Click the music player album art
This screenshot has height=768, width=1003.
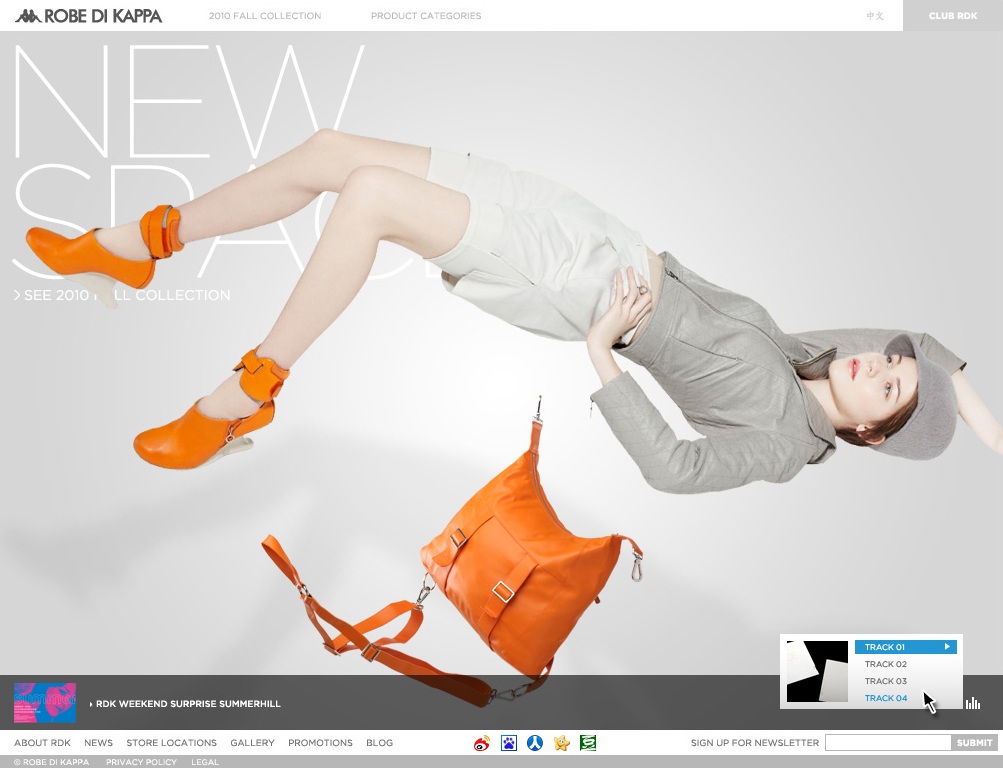(x=817, y=671)
